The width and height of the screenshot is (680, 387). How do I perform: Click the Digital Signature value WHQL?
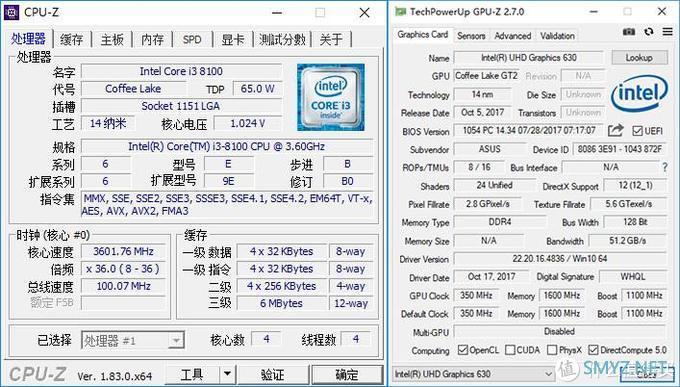tap(633, 276)
